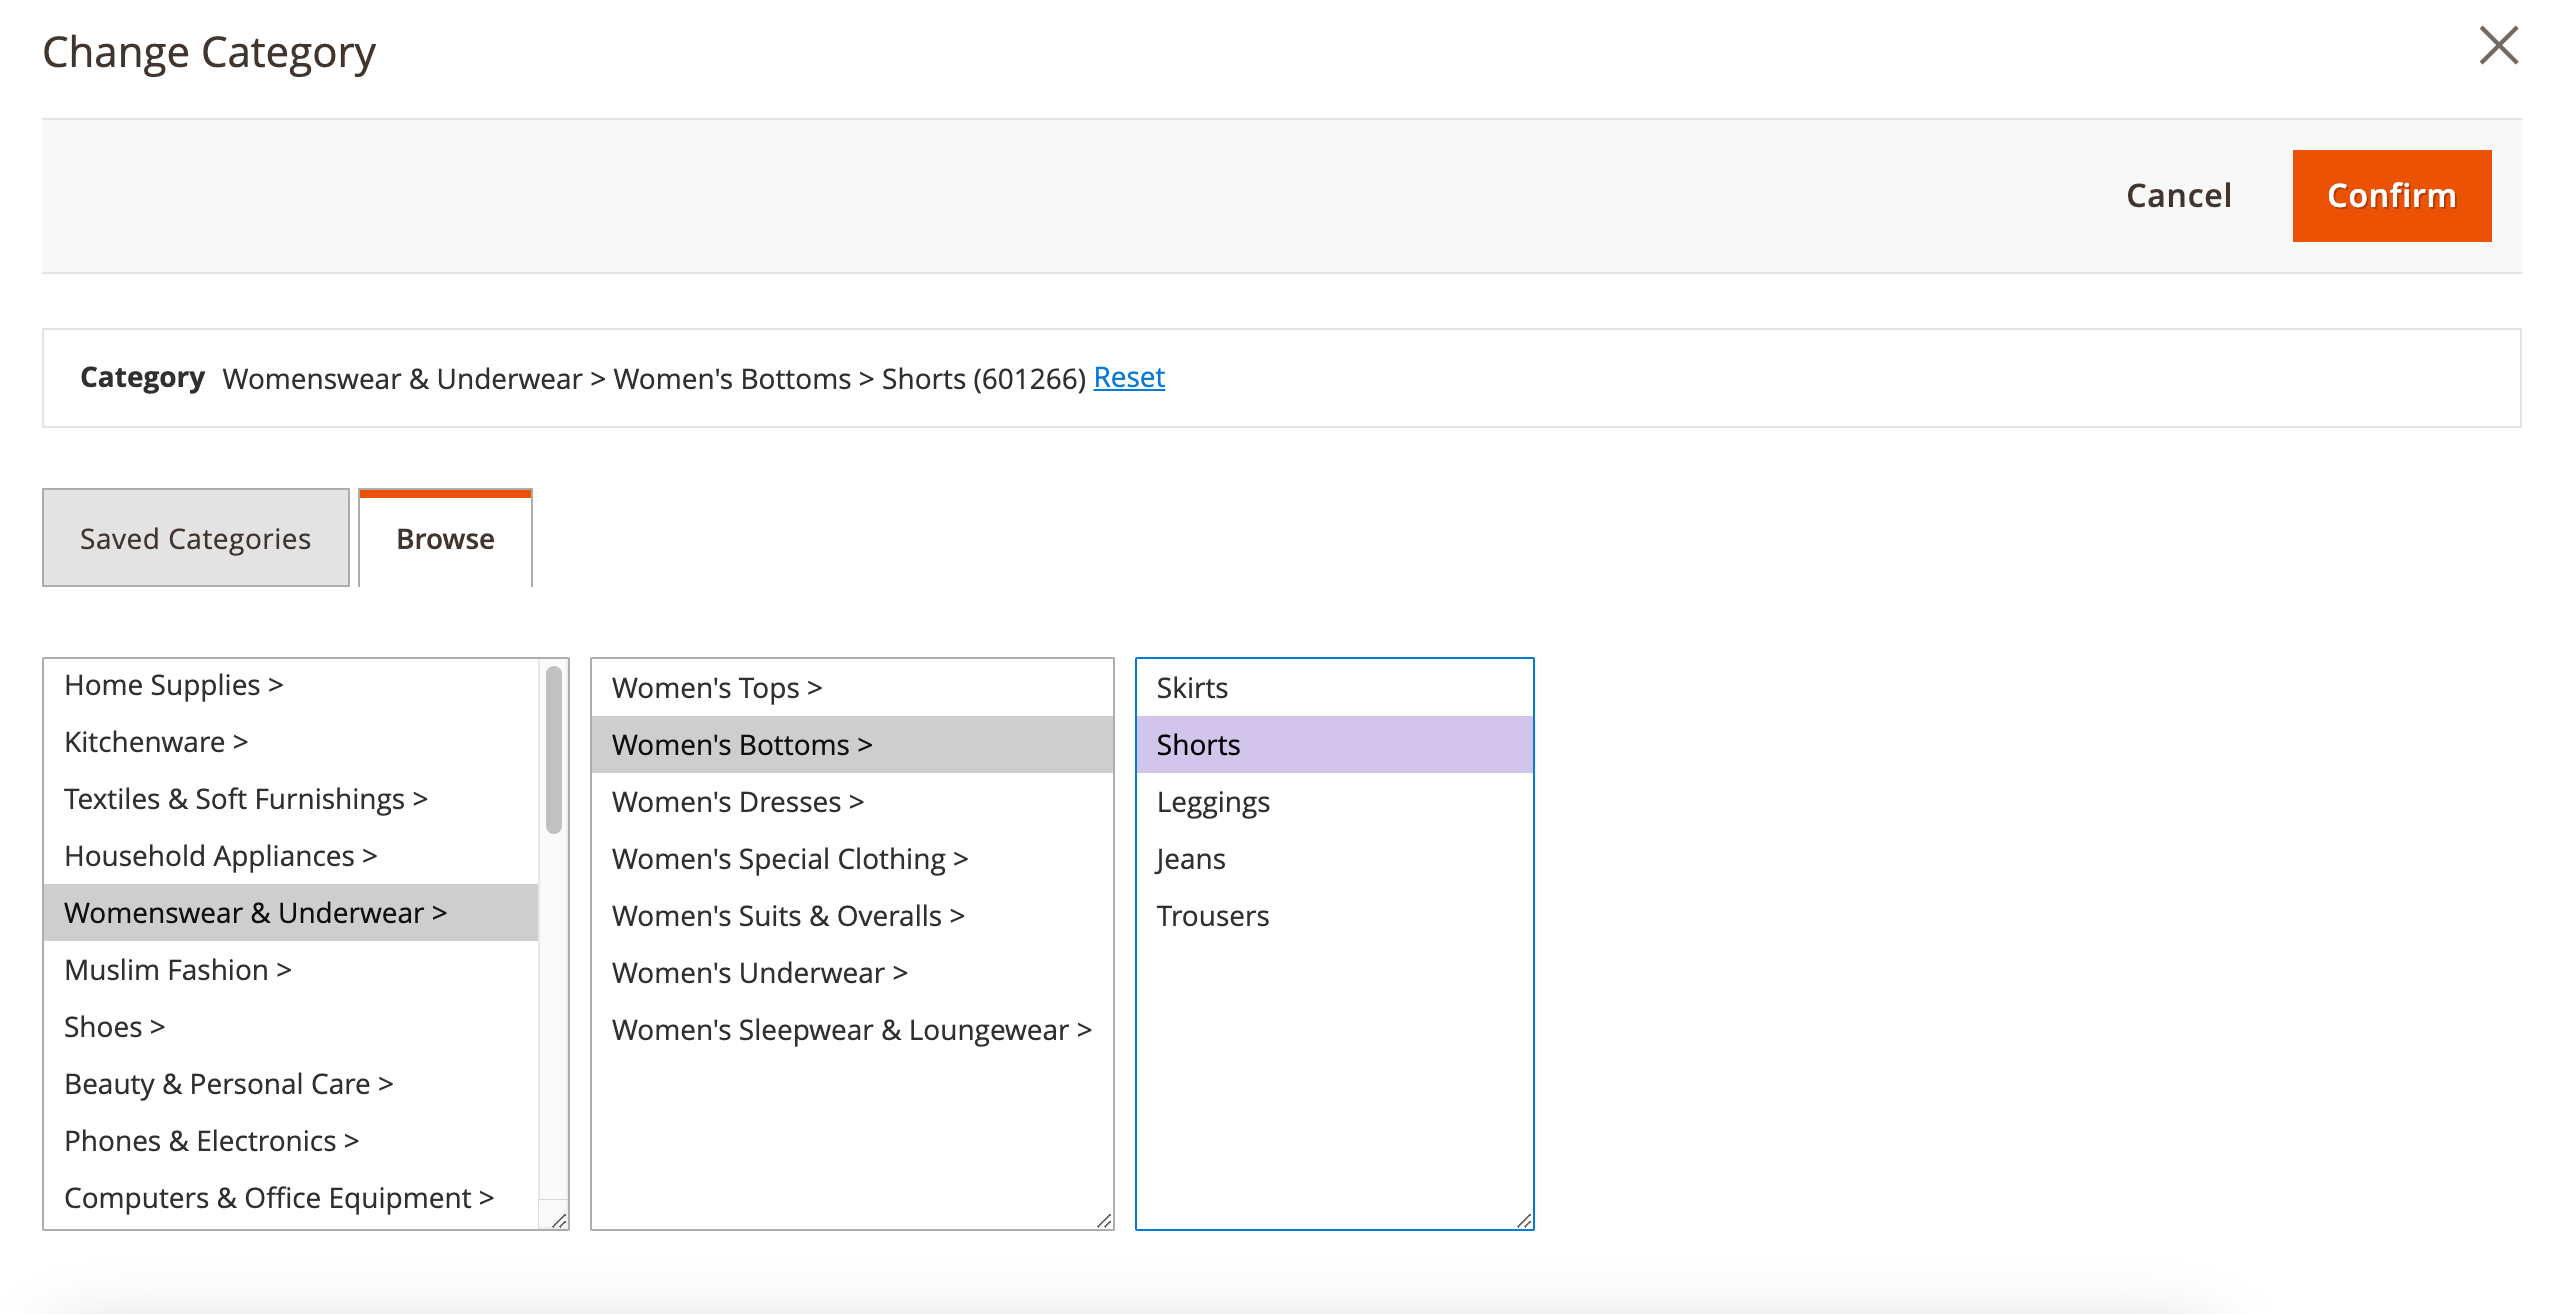Viewport: 2558px width, 1314px height.
Task: Expand Beauty & Personal Care
Action: point(228,1084)
